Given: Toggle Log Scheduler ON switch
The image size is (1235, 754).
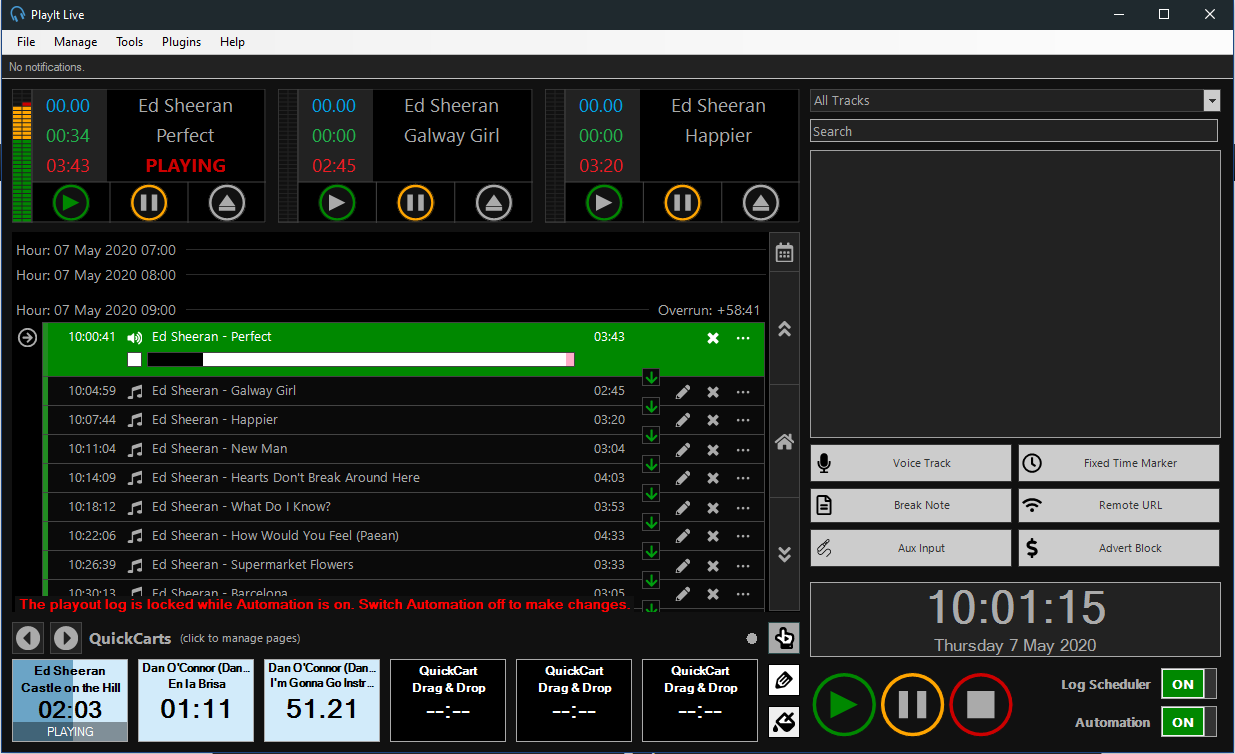Looking at the screenshot, I should pyautogui.click(x=1189, y=685).
